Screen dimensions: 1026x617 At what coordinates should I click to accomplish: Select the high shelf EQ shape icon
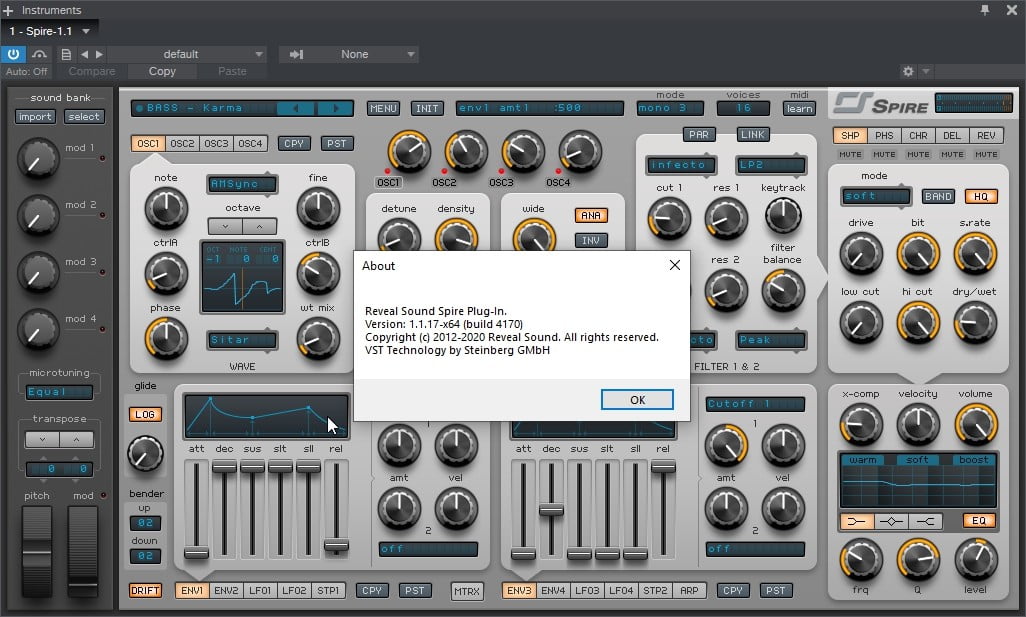925,521
